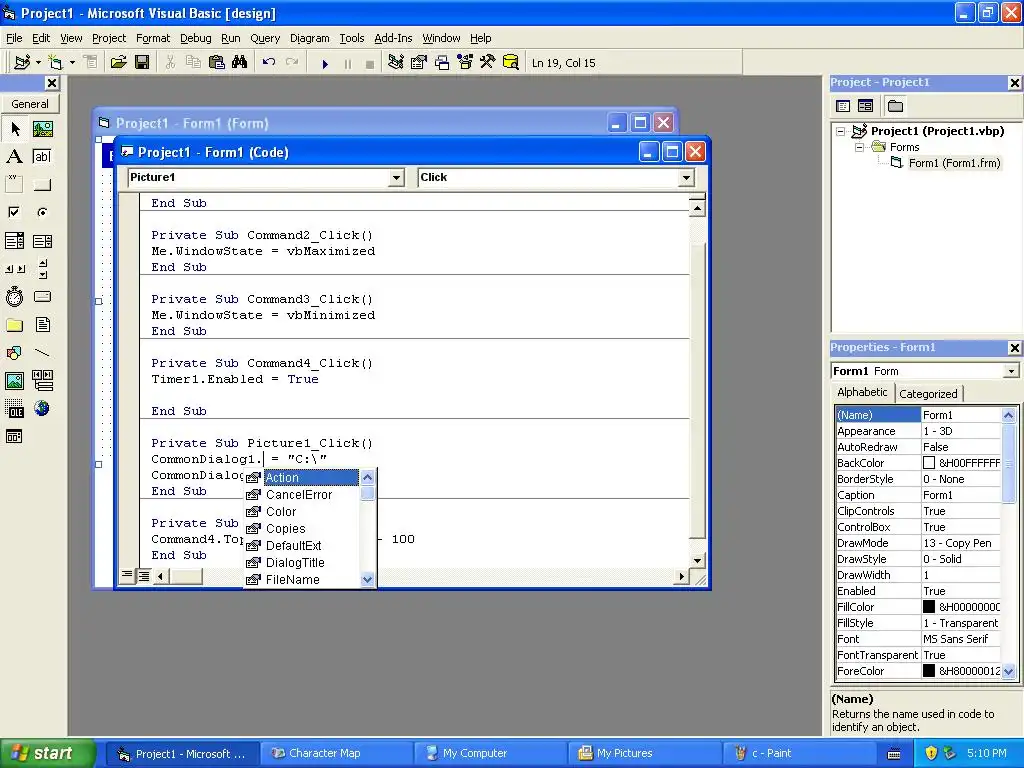Select the OptionButton control in the toolbox

click(42, 212)
